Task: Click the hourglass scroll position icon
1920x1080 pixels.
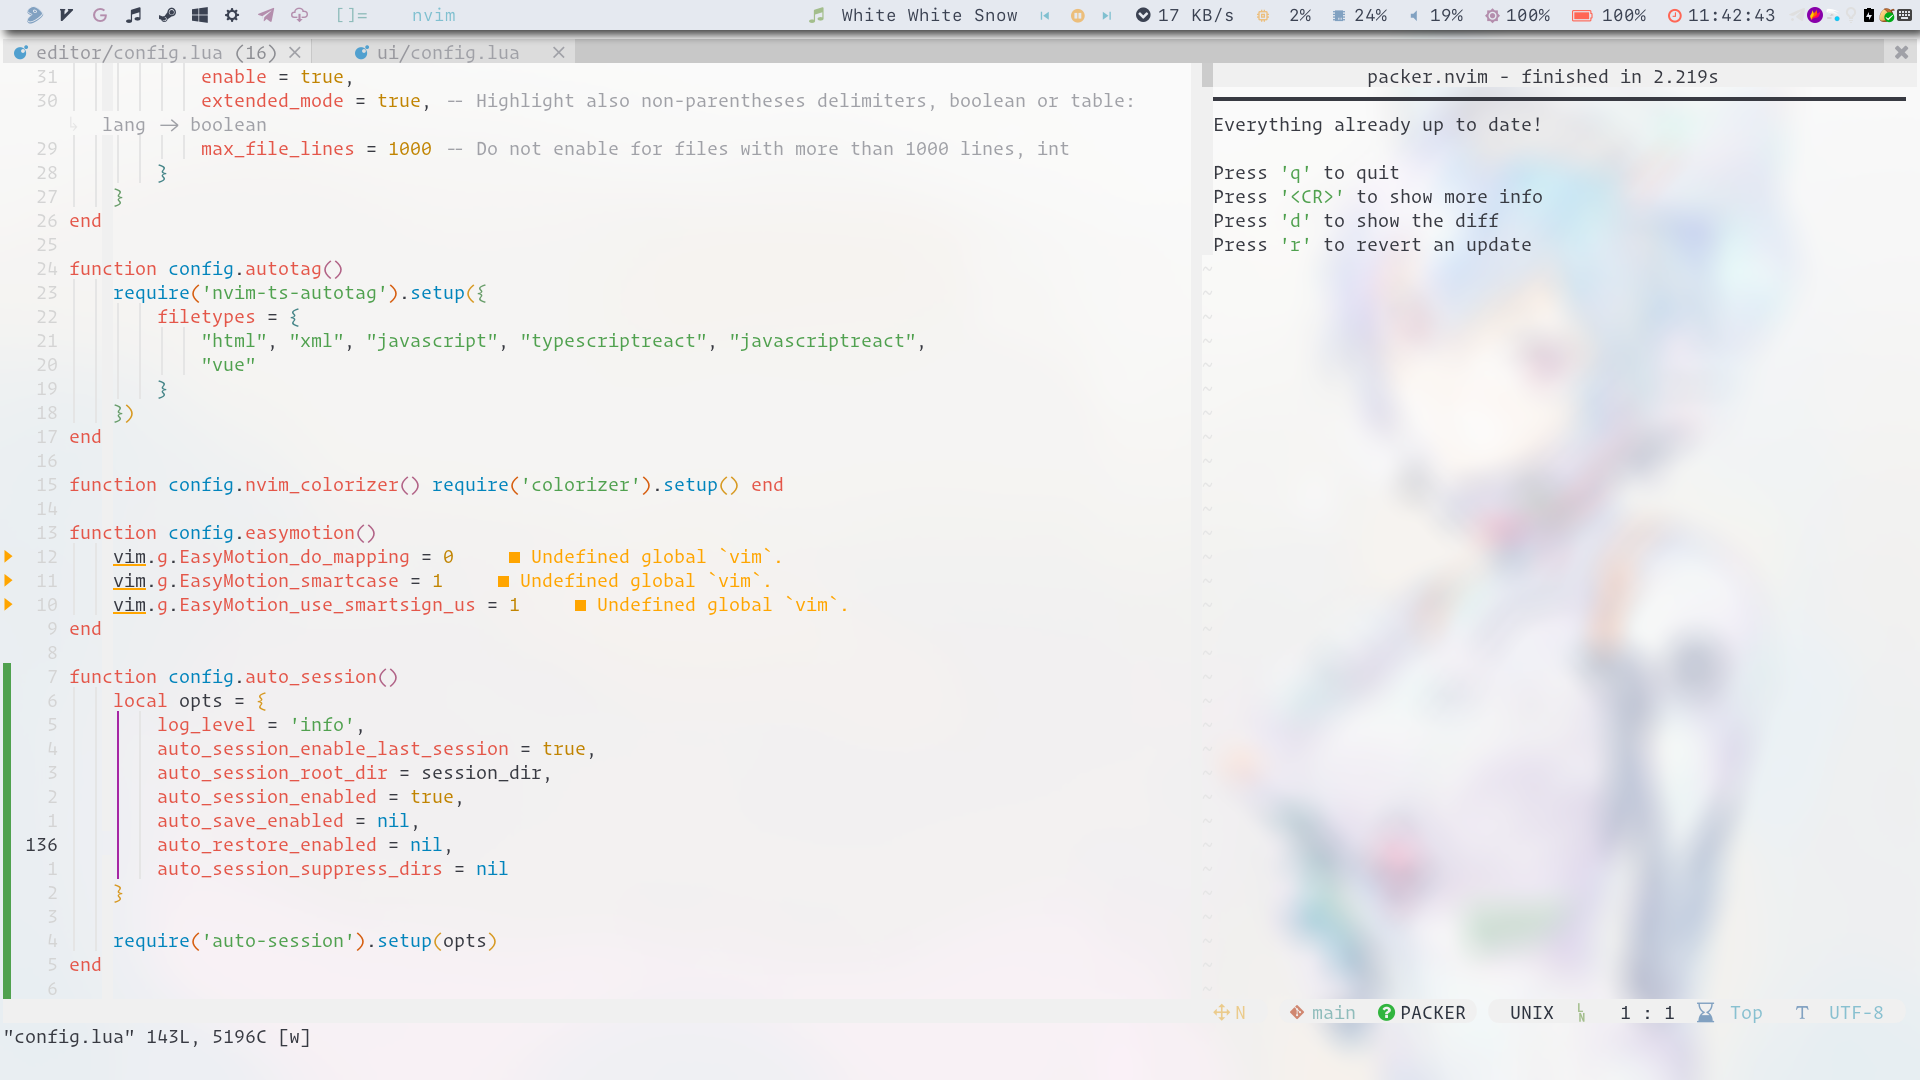Action: click(1705, 1013)
